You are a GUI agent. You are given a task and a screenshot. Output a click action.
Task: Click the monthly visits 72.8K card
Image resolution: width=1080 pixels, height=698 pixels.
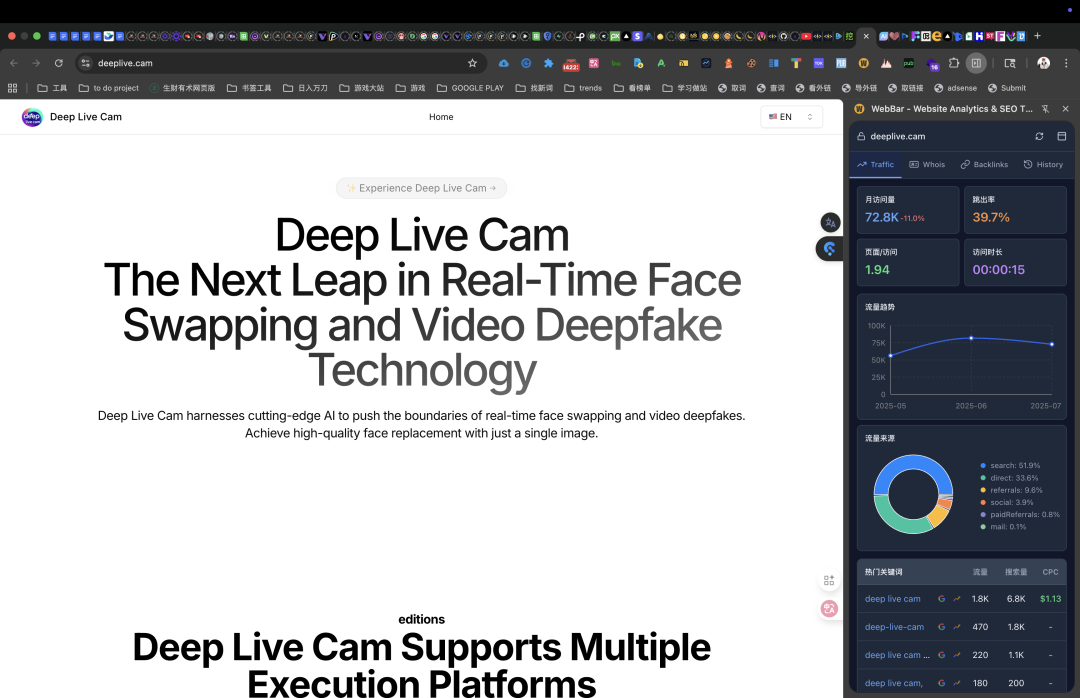908,210
